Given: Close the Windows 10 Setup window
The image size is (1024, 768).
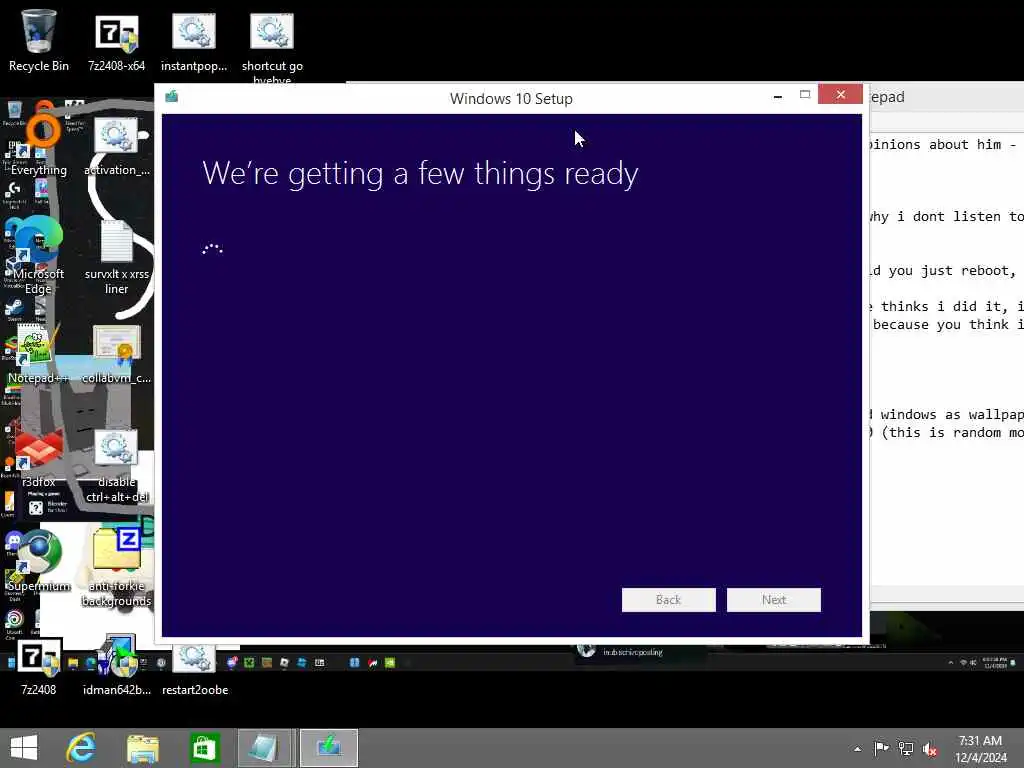Looking at the screenshot, I should pyautogui.click(x=840, y=95).
